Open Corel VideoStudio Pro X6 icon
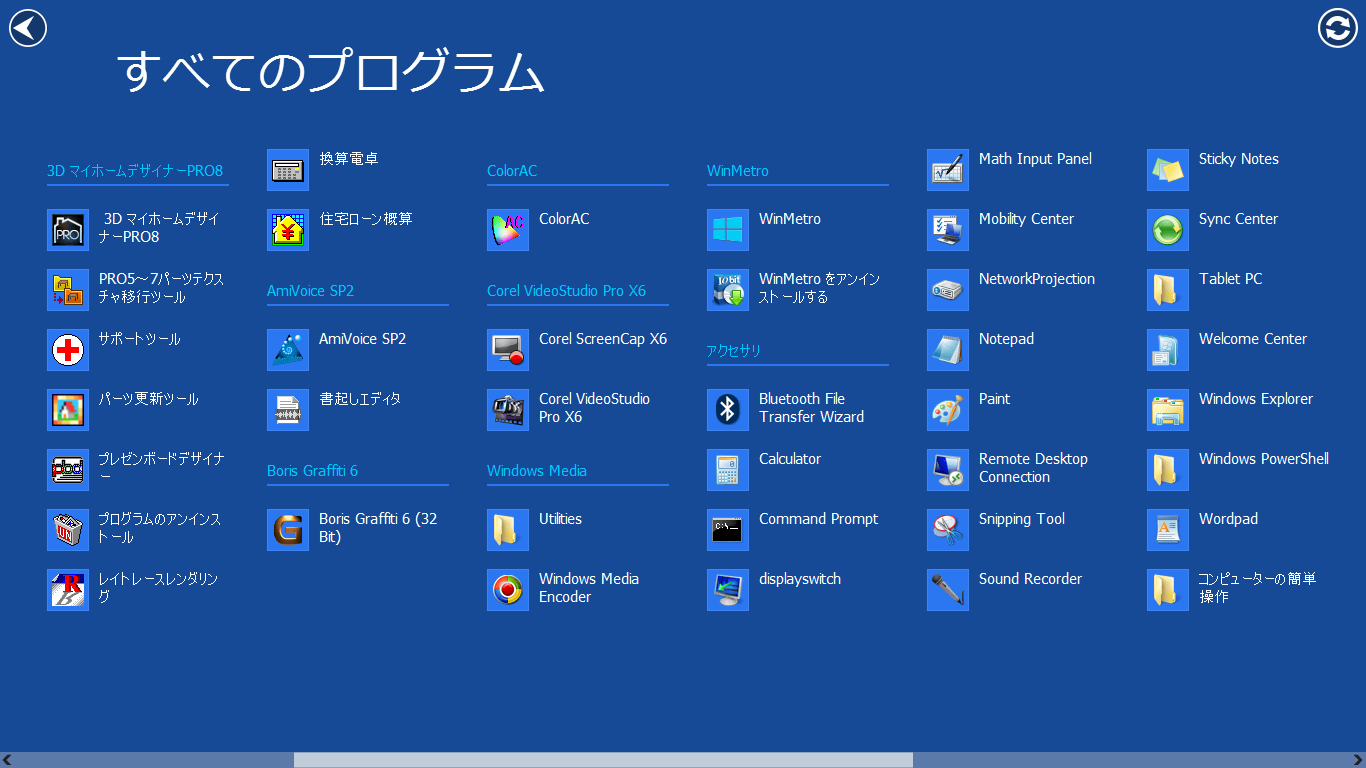The image size is (1366, 768). (x=508, y=410)
